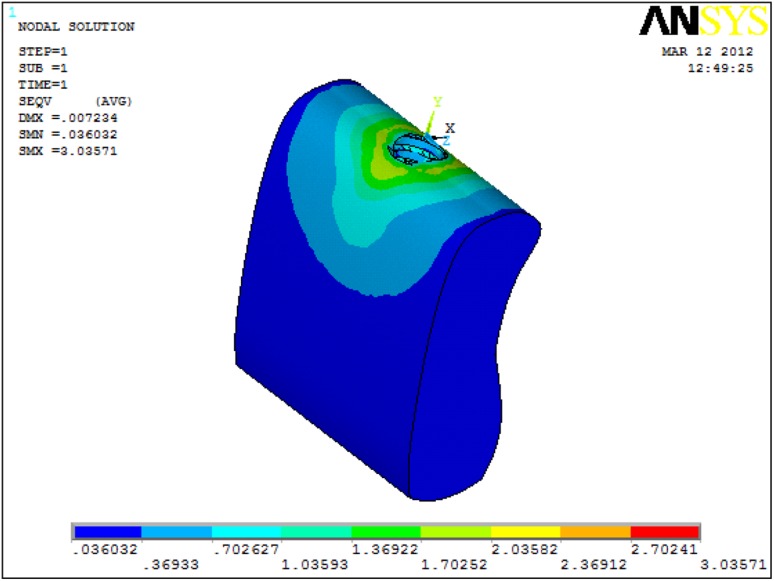This screenshot has width=774, height=581.
Task: Click the red legend color band
Action: (664, 532)
